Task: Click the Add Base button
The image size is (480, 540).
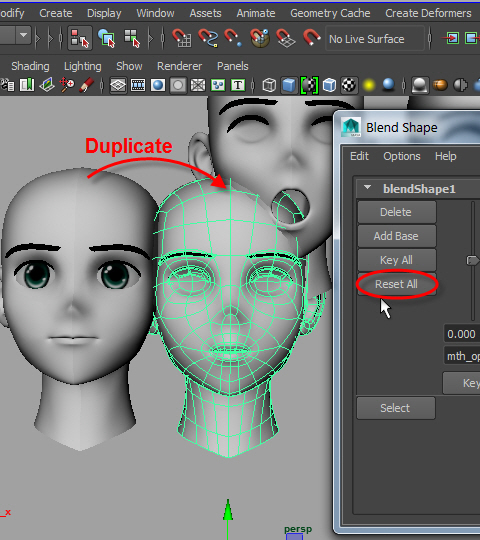Action: [x=397, y=236]
